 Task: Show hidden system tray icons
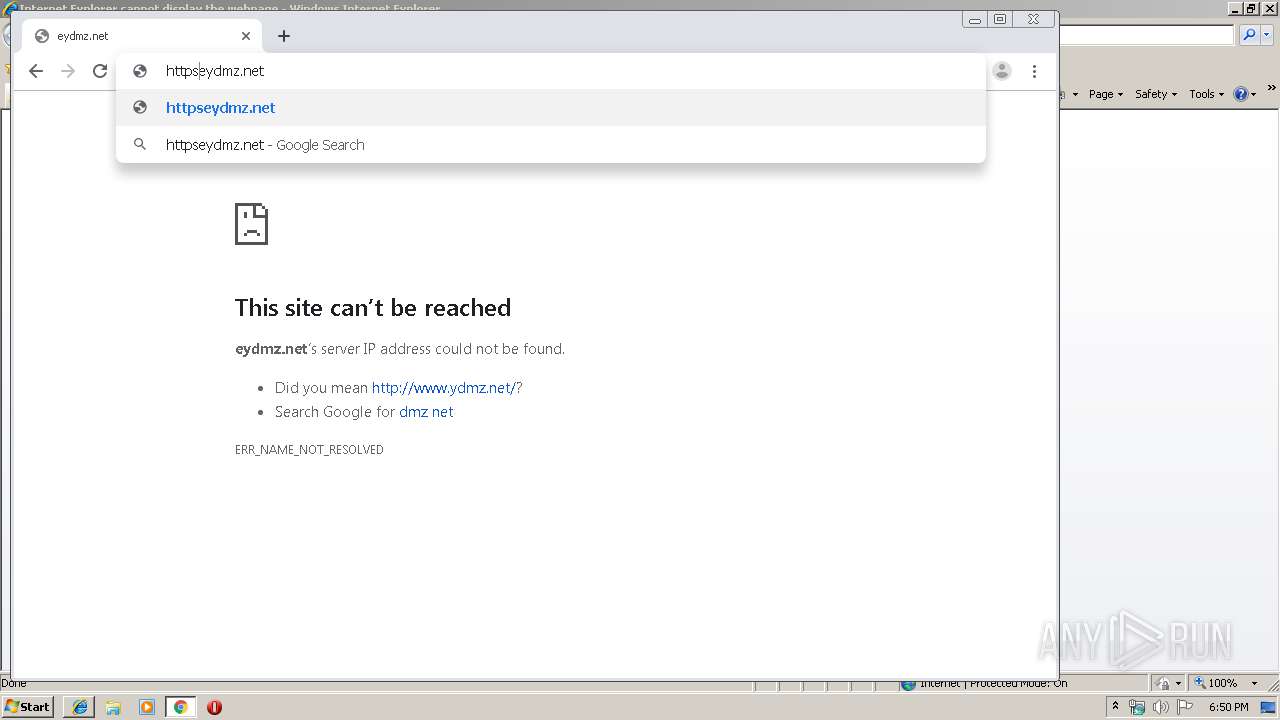tap(1115, 707)
